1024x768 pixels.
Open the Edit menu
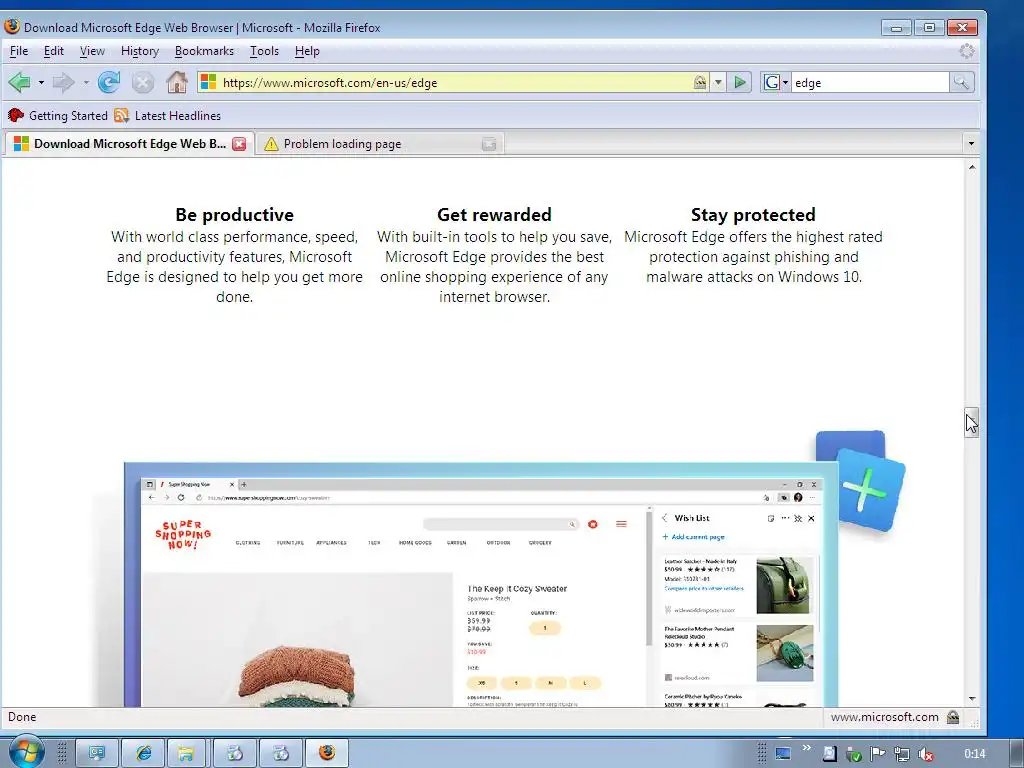pyautogui.click(x=54, y=51)
